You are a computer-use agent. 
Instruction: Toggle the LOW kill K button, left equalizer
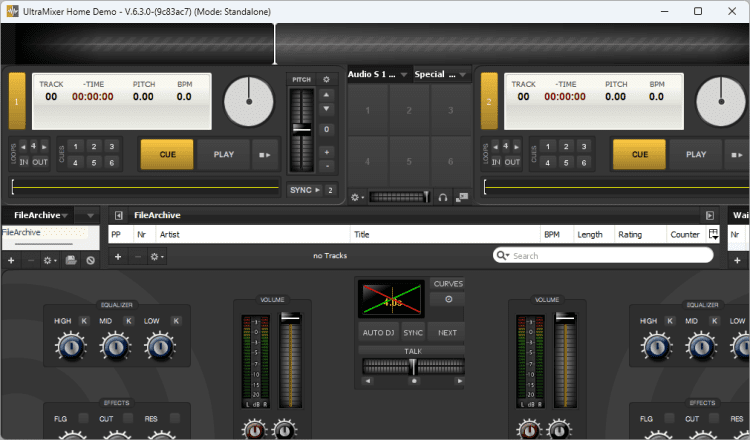point(176,321)
